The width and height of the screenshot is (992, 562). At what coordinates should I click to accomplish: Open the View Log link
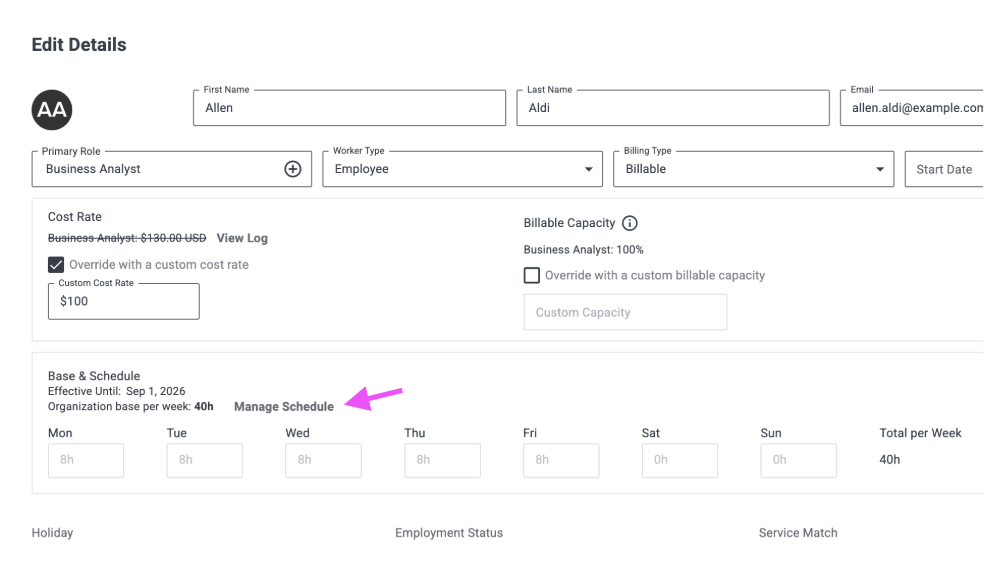(x=242, y=238)
